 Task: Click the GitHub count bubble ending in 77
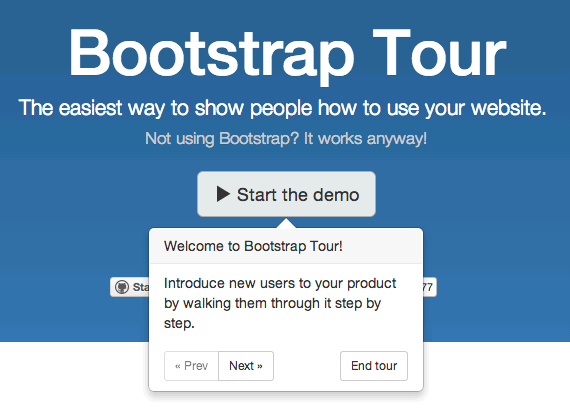tap(430, 287)
